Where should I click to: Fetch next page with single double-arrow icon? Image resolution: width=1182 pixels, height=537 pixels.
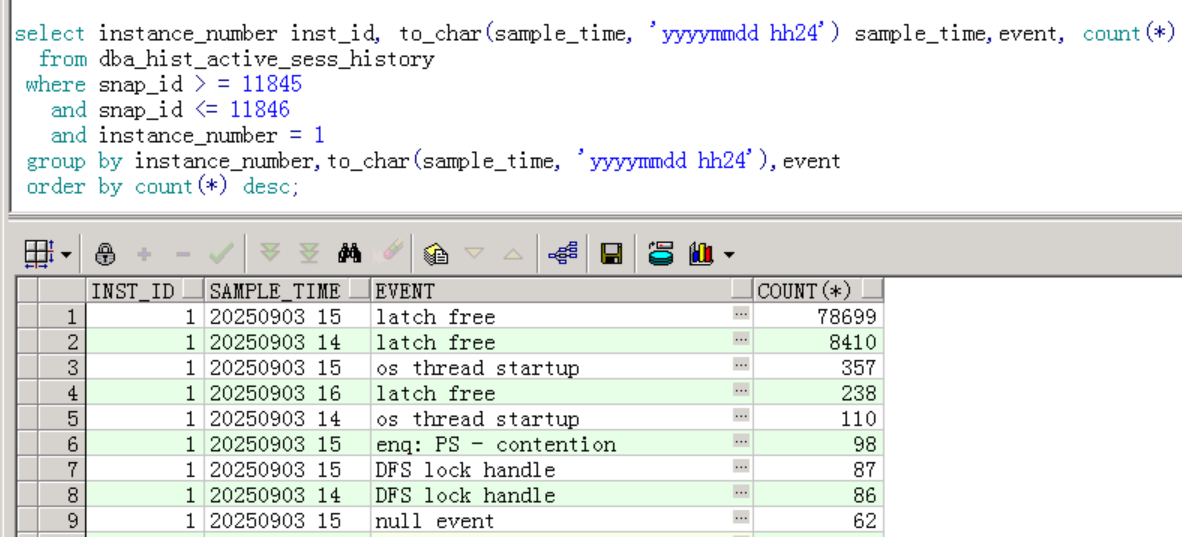(x=270, y=253)
